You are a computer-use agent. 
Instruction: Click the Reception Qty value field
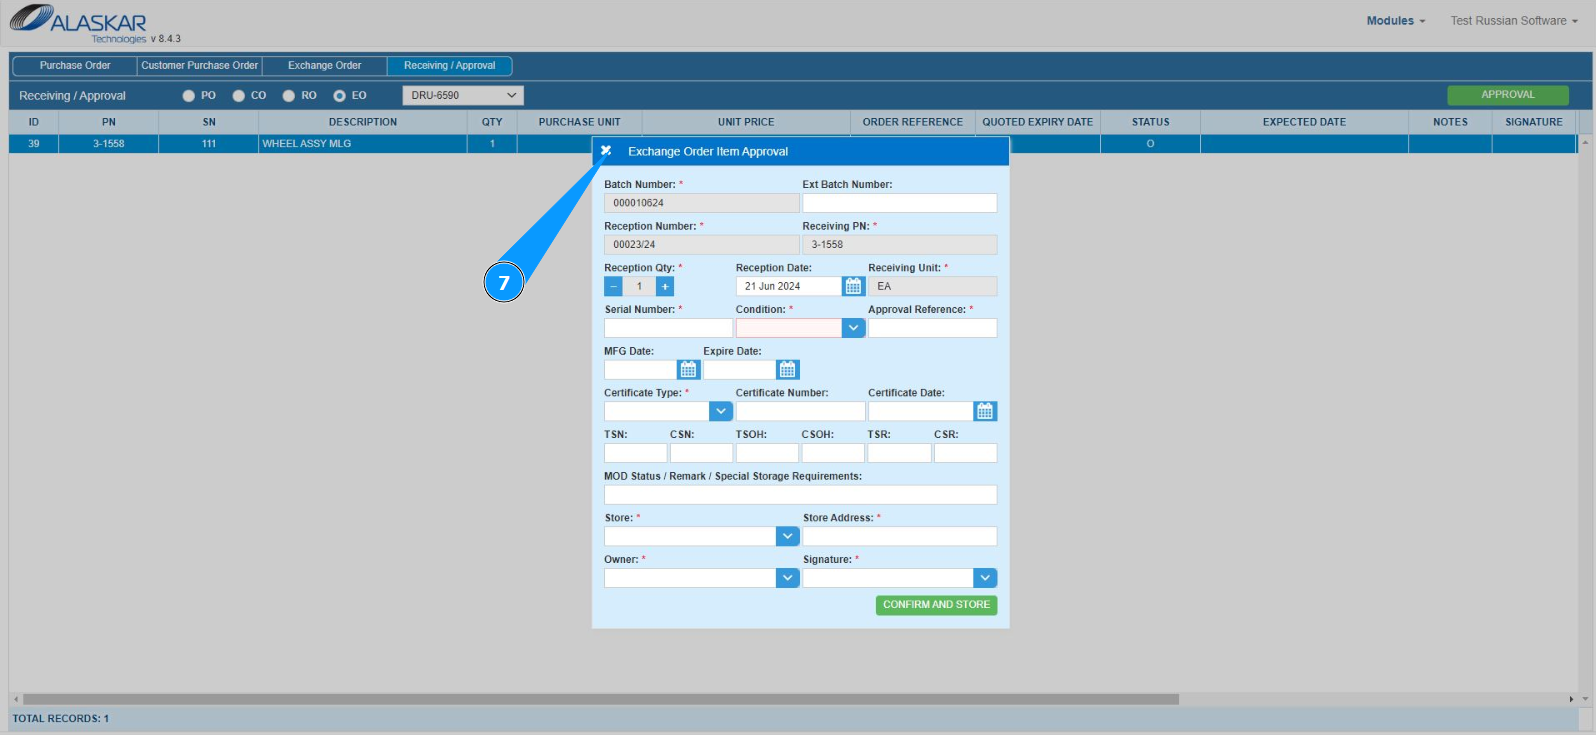click(639, 286)
